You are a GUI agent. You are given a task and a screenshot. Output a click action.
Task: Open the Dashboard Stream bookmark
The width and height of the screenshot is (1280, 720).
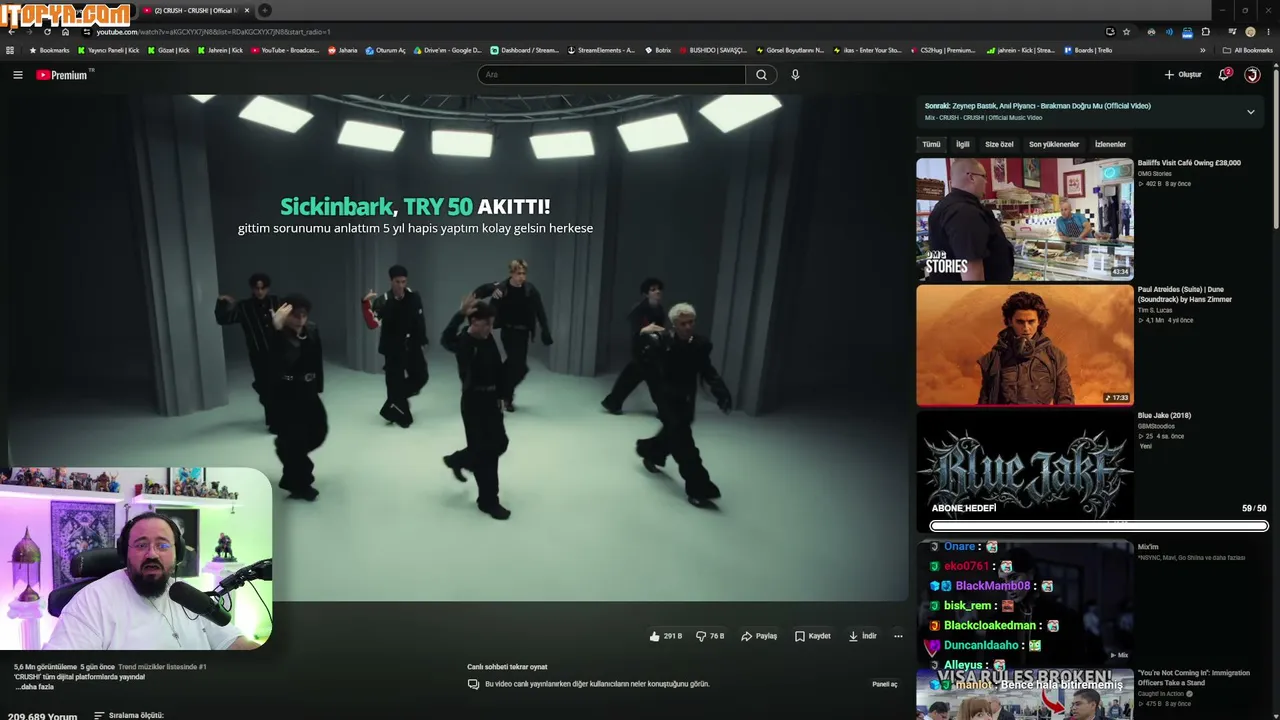click(525, 50)
